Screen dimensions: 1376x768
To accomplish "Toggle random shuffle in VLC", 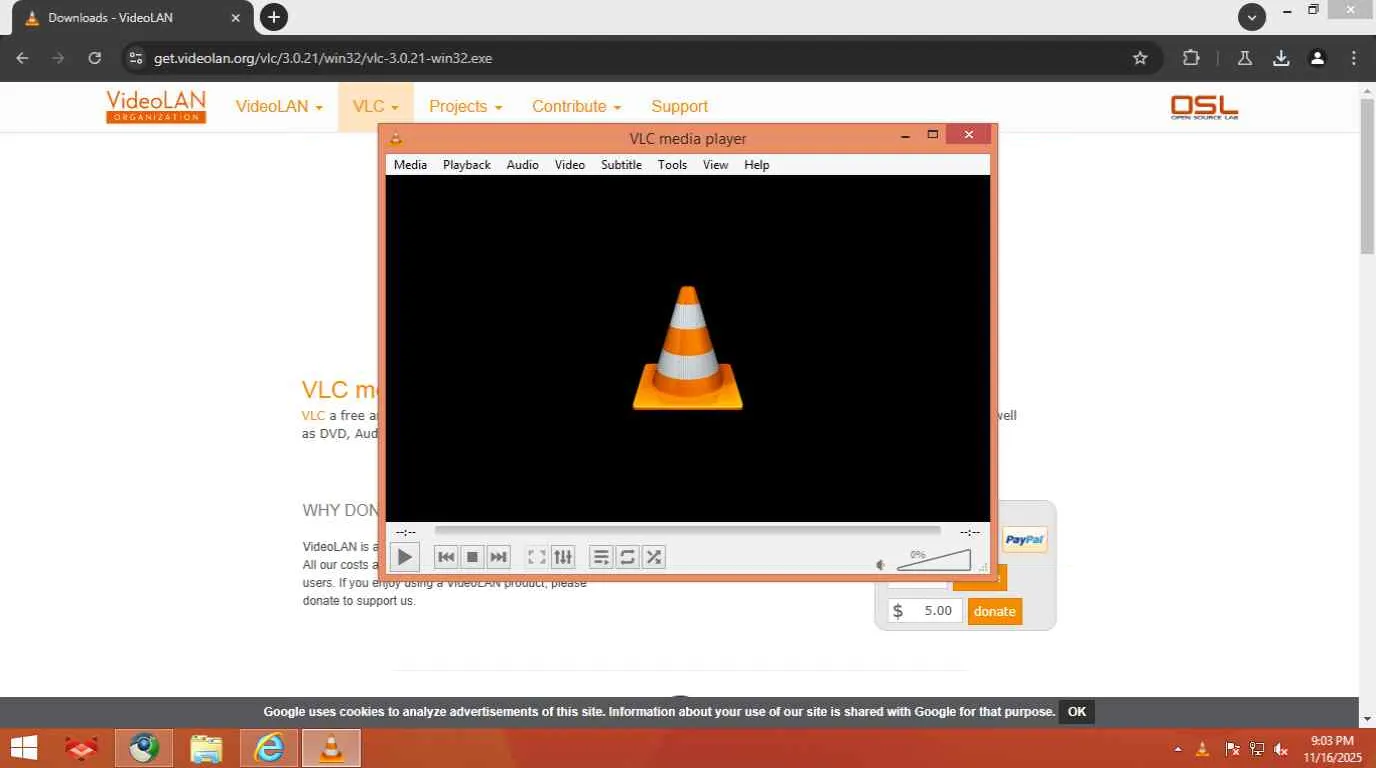I will (653, 557).
